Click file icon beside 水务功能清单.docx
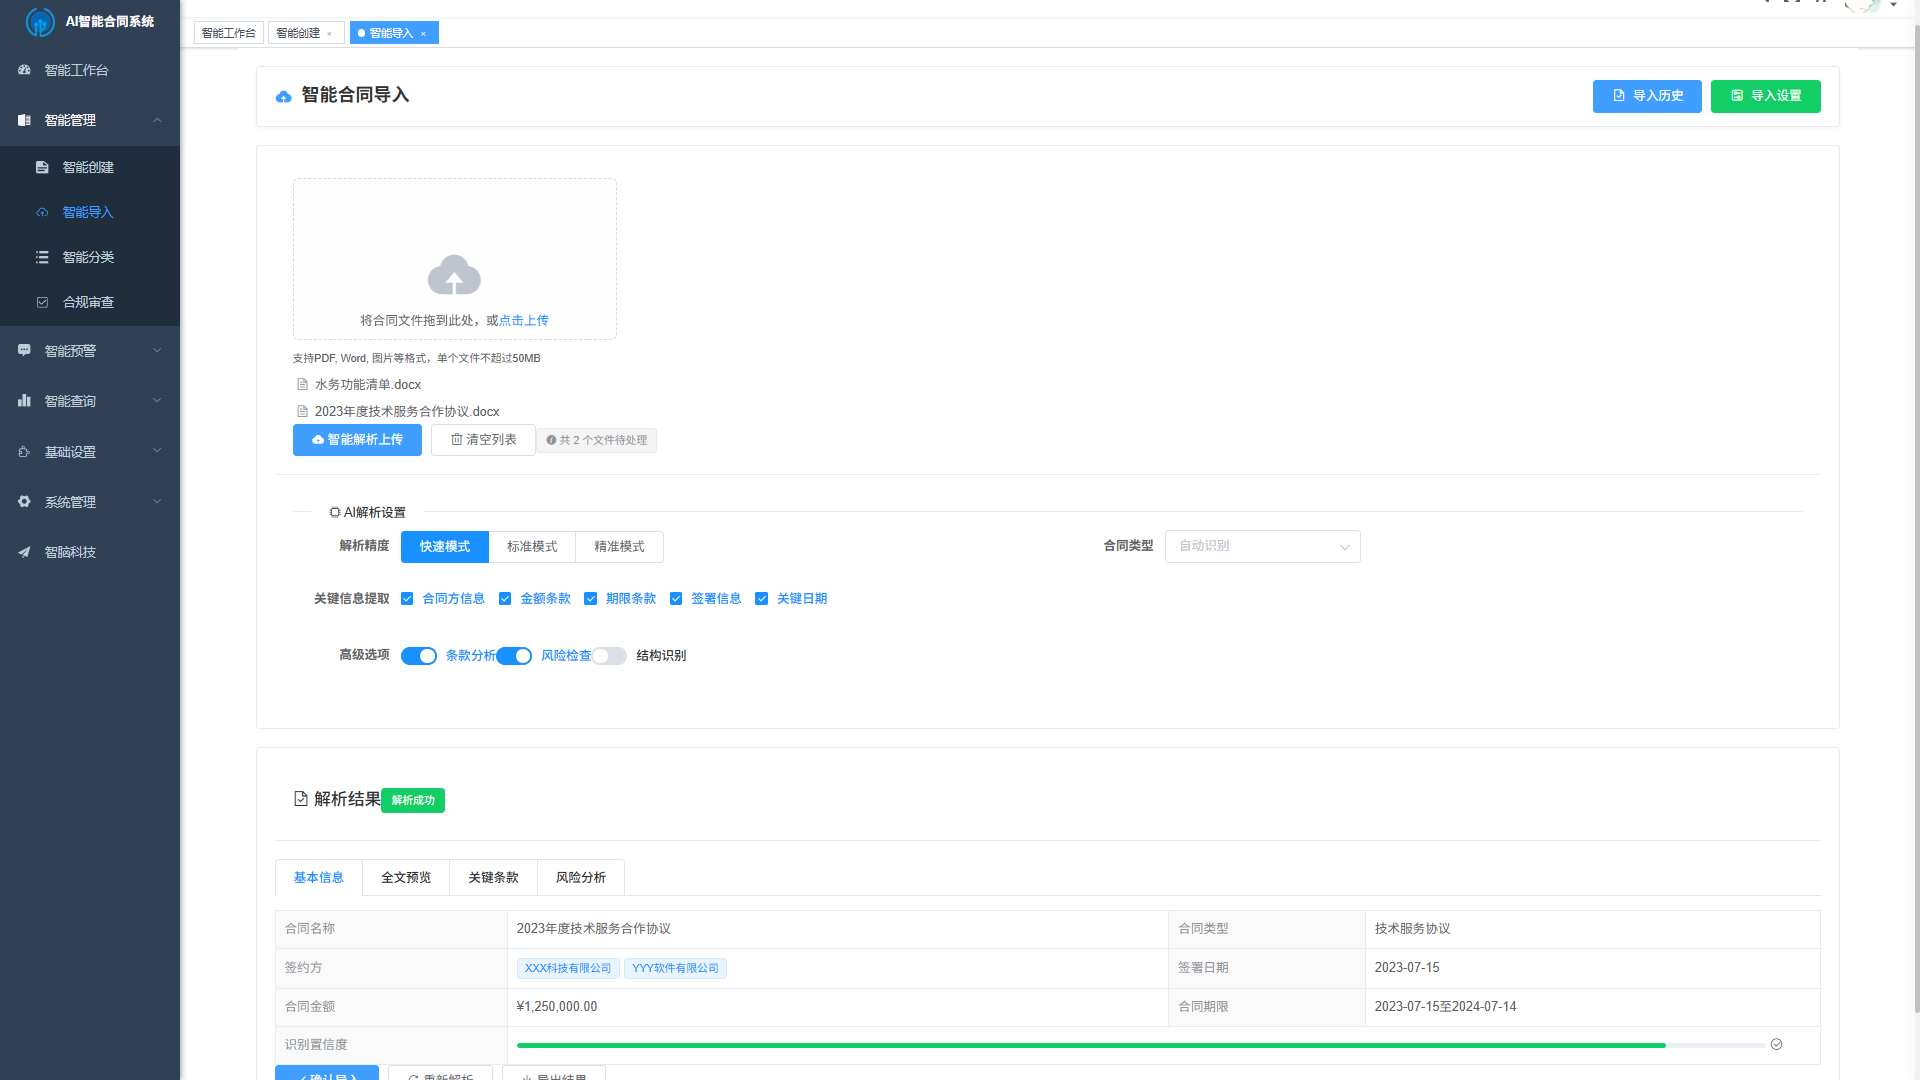The height and width of the screenshot is (1080, 1920). pos(302,384)
